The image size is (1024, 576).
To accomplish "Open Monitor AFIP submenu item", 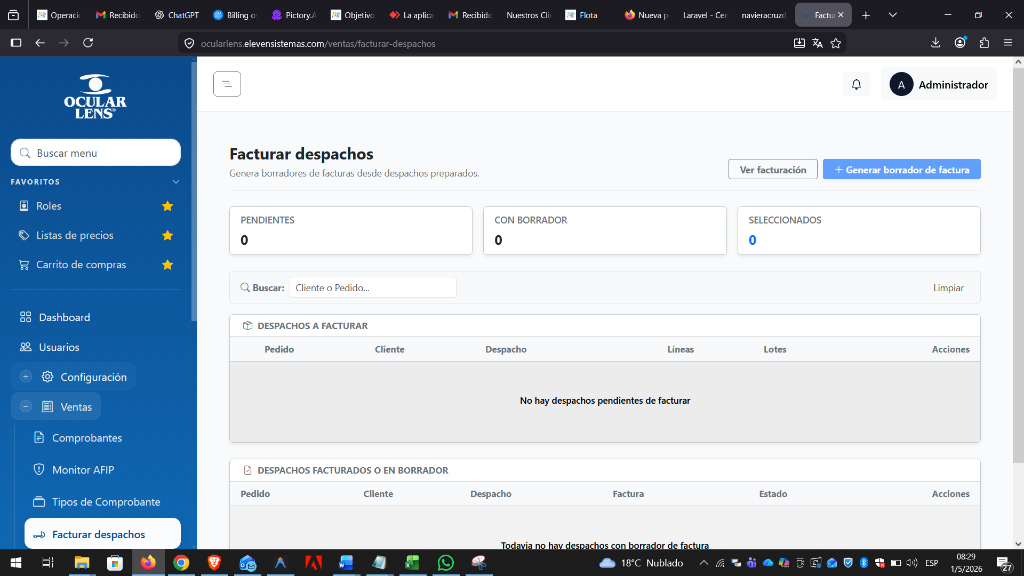I will coord(83,470).
